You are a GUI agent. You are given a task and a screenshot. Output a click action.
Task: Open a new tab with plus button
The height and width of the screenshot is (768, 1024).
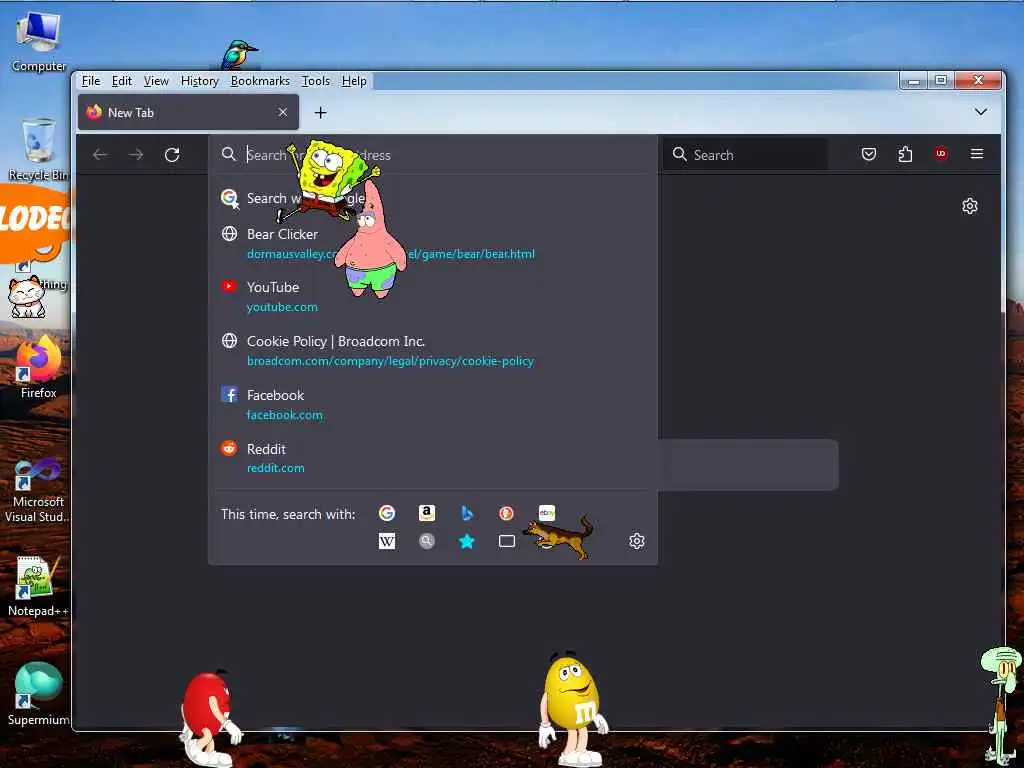coord(320,113)
